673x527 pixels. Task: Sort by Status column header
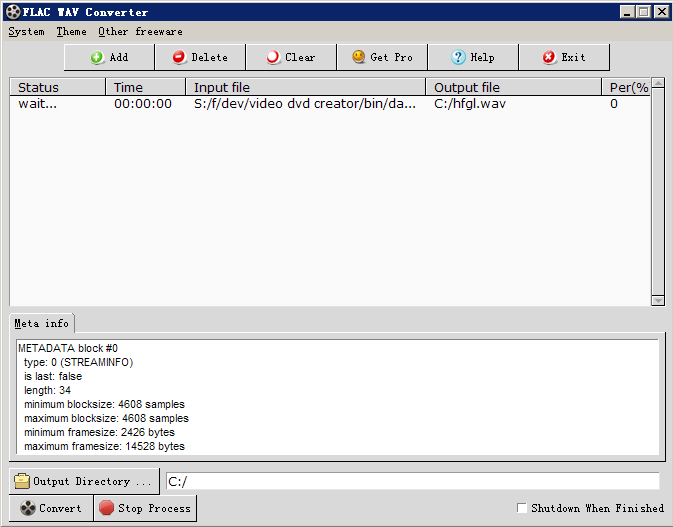[x=58, y=87]
